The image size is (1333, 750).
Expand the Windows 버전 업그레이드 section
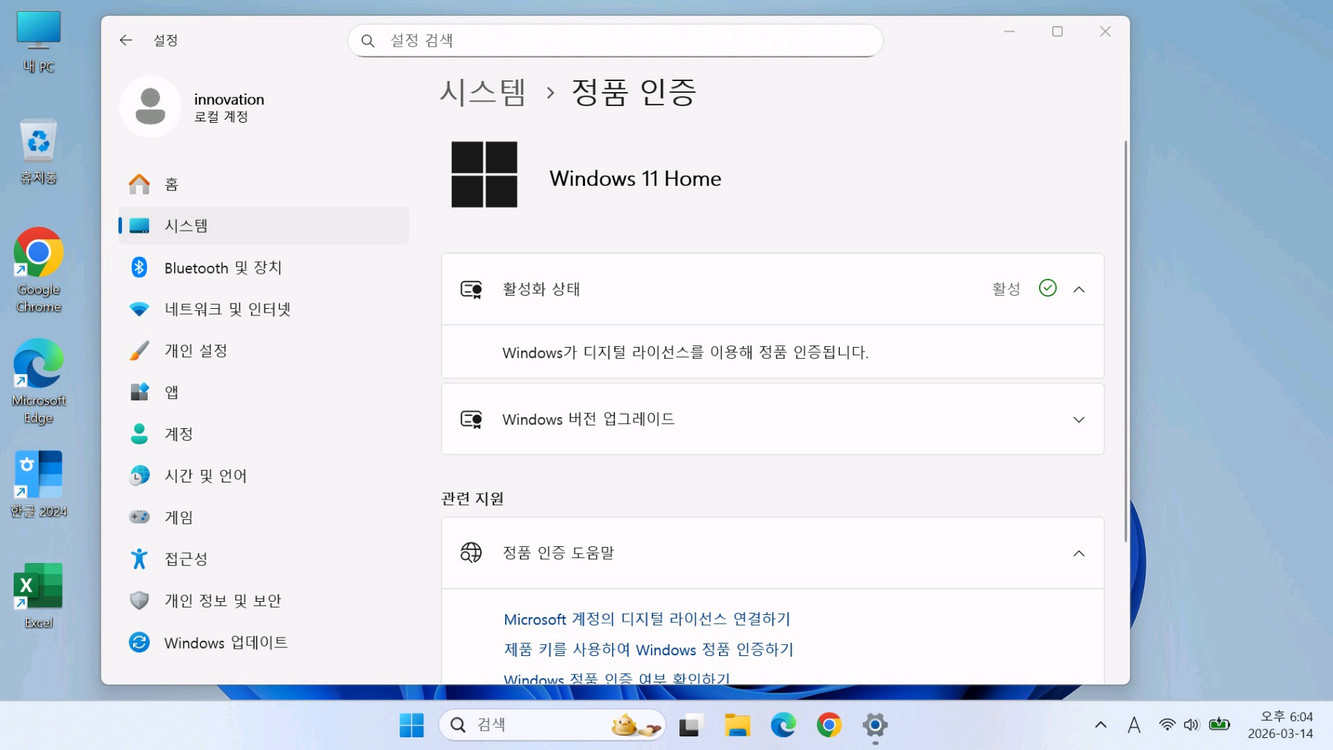[x=1078, y=419]
